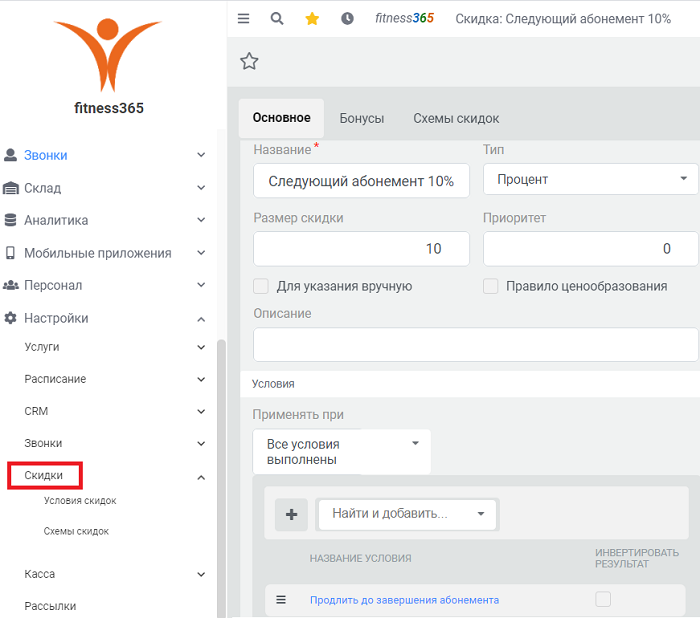
Task: Open history clock icon
Action: tap(347, 18)
